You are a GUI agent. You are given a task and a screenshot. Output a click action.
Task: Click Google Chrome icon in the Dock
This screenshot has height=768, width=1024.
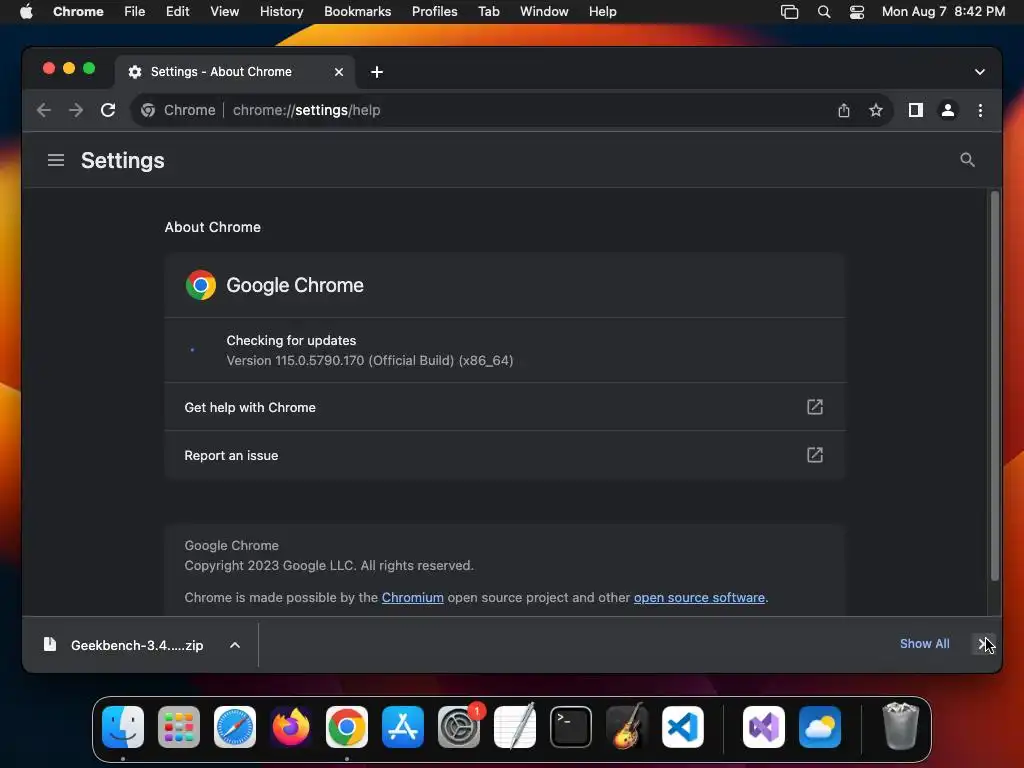click(347, 727)
